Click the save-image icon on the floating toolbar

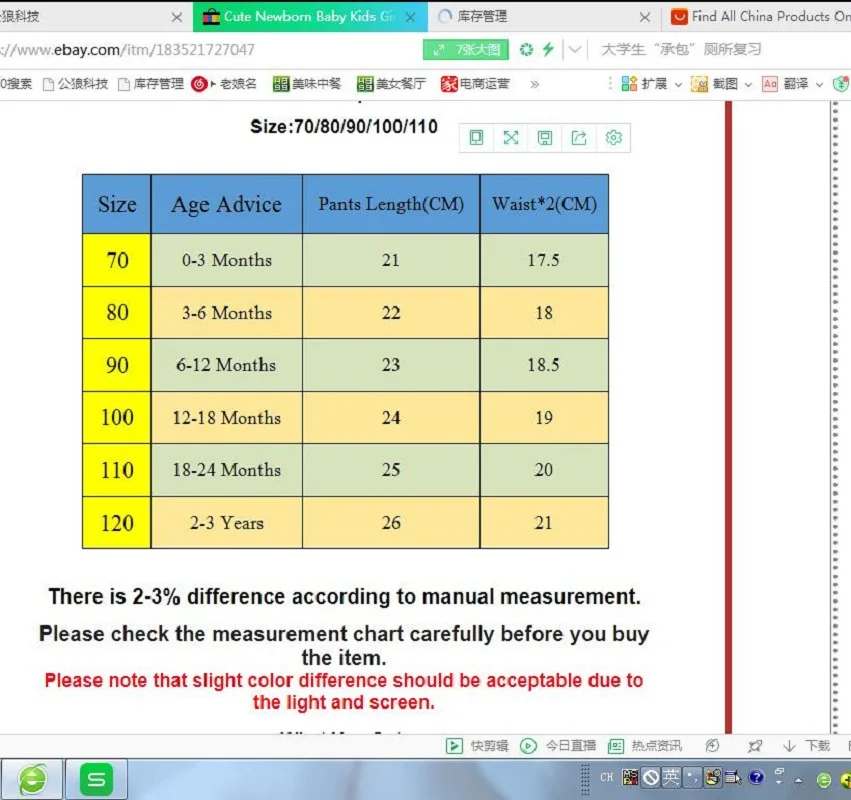[545, 138]
